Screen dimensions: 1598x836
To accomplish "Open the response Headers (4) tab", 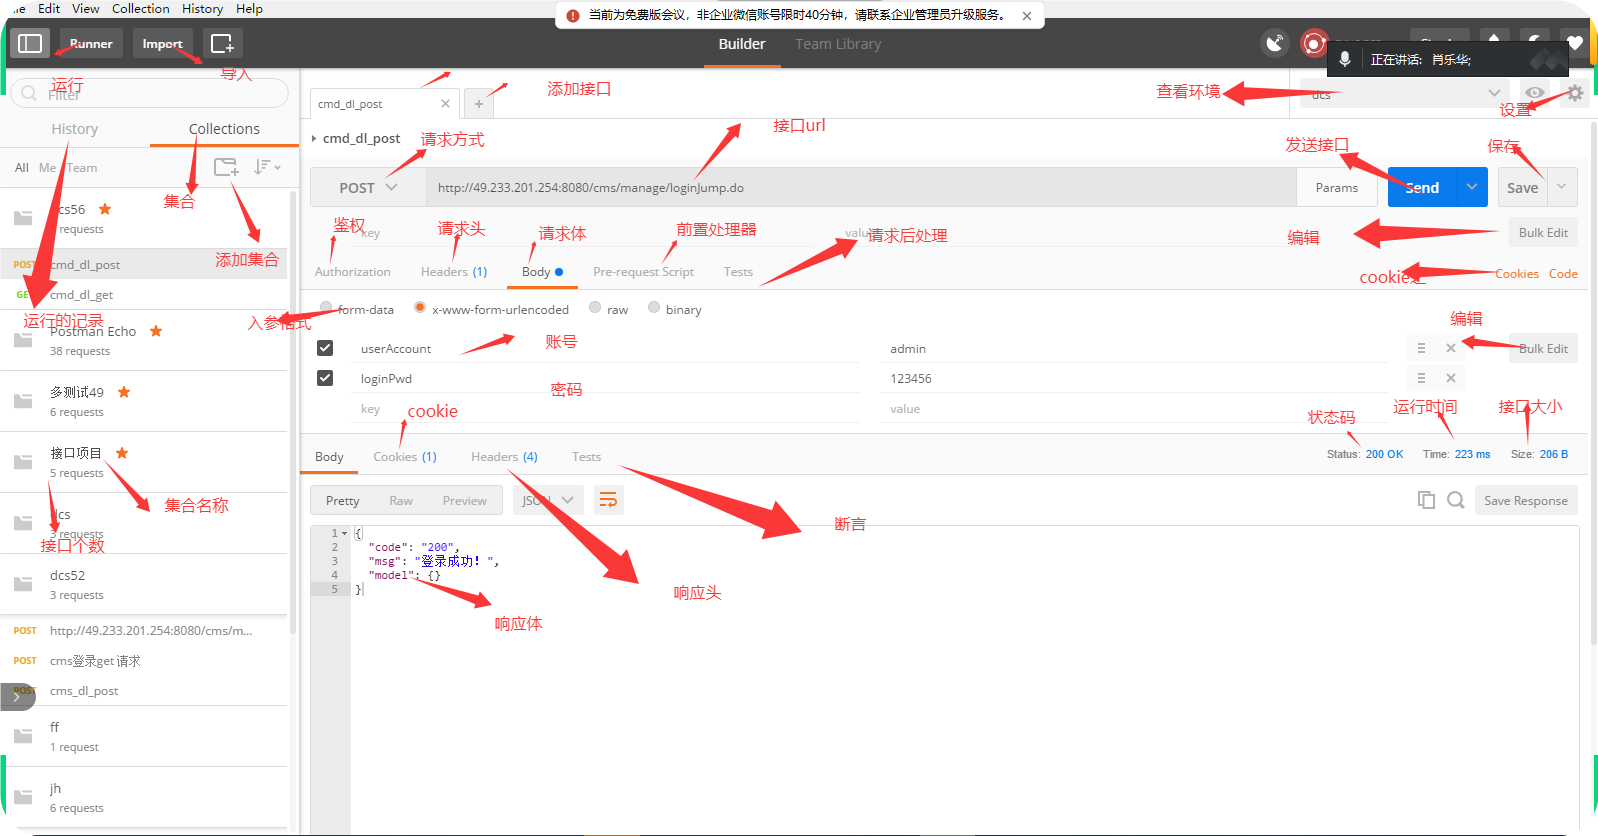I will coord(504,457).
